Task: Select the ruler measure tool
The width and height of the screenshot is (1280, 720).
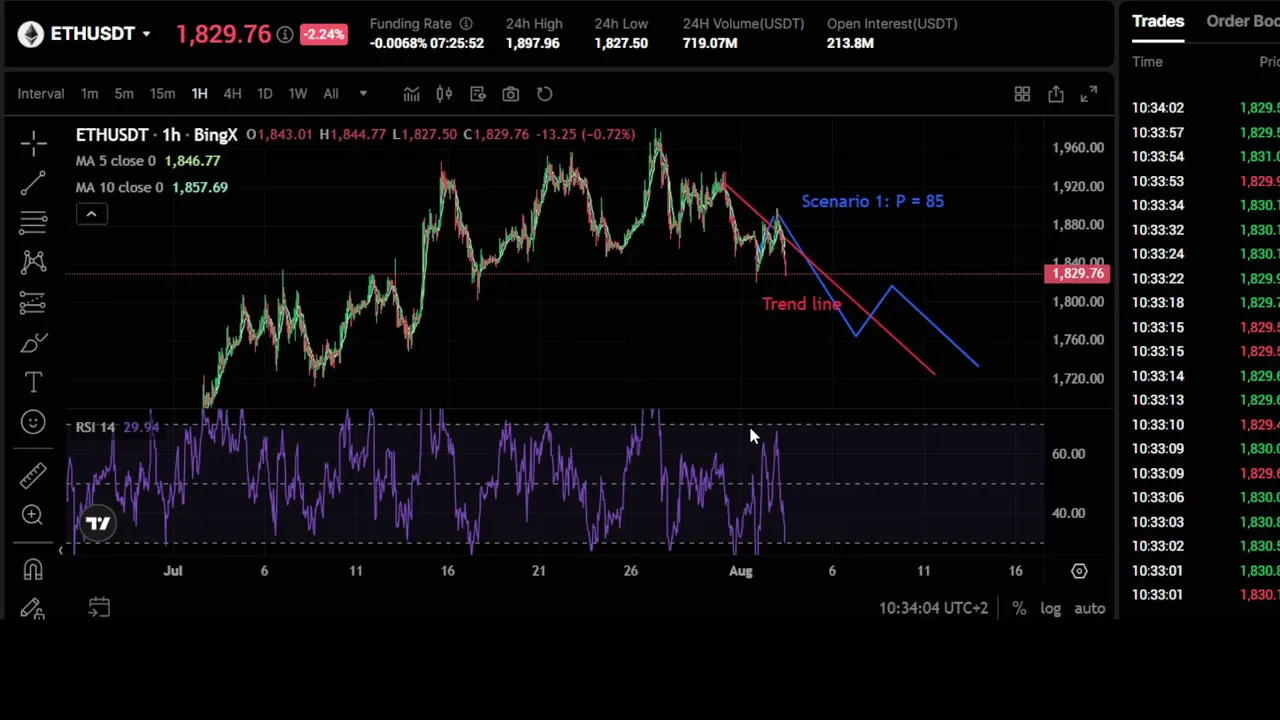Action: pyautogui.click(x=33, y=475)
